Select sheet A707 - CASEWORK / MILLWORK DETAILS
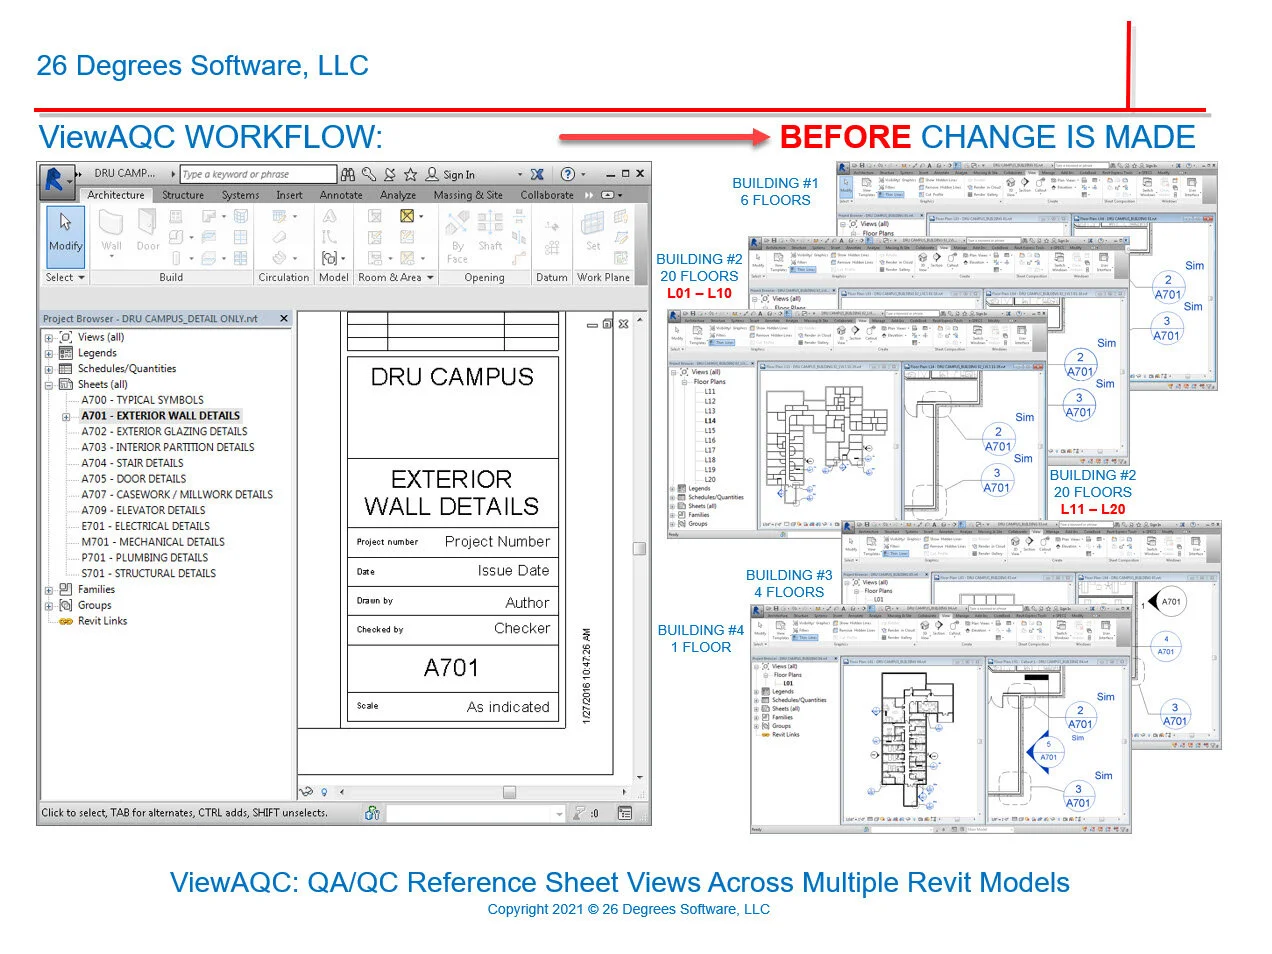 (177, 495)
